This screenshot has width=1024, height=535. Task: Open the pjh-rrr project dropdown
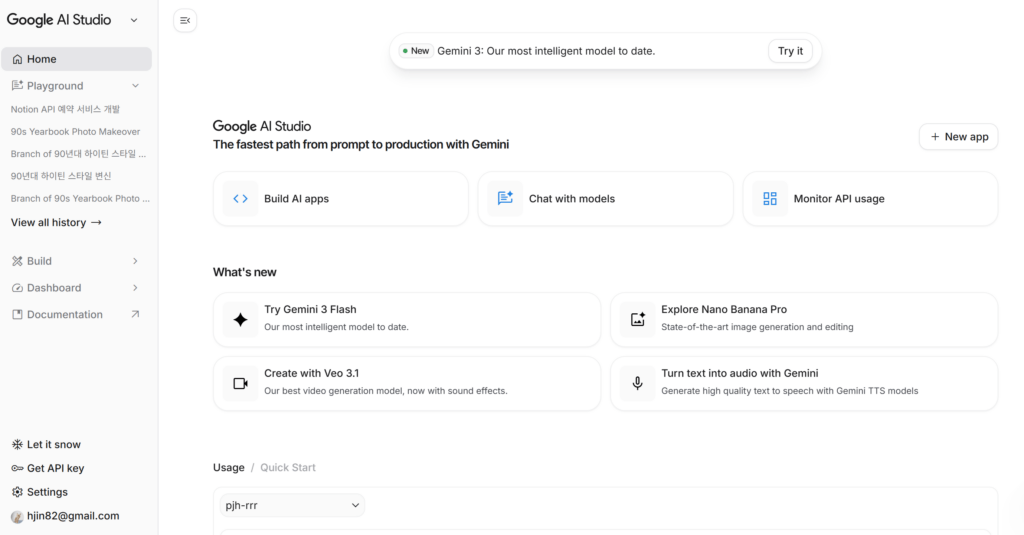(x=292, y=506)
